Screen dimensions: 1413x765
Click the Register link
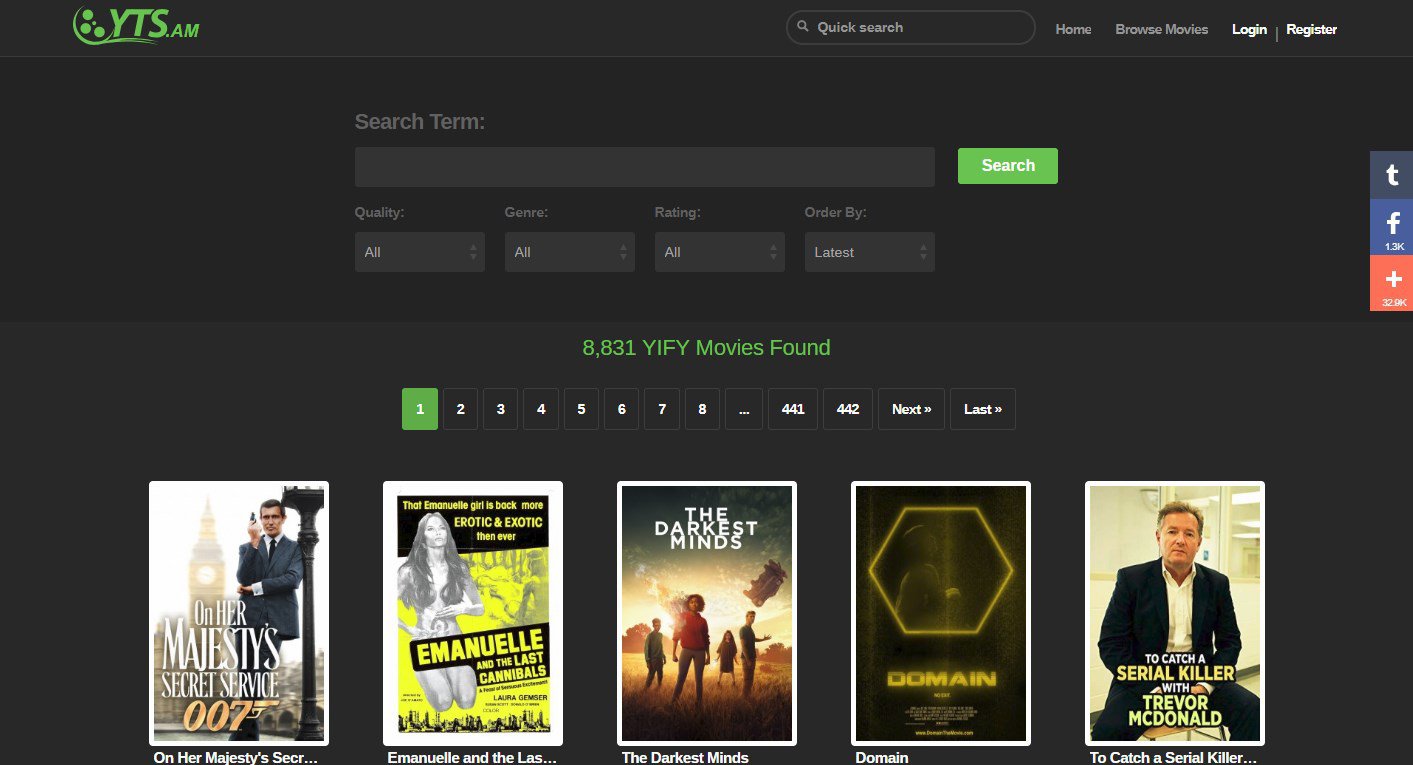(x=1311, y=29)
